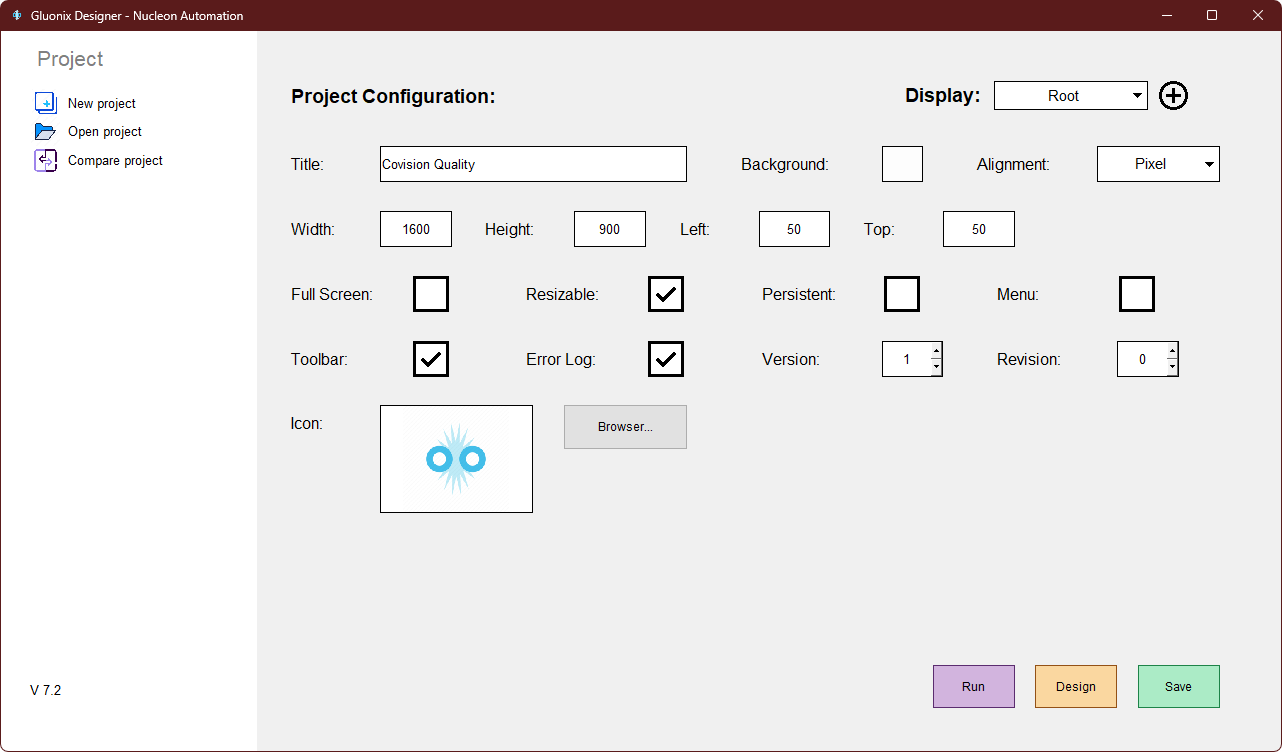Click the Revision number field
1282x752 pixels.
pos(1142,359)
